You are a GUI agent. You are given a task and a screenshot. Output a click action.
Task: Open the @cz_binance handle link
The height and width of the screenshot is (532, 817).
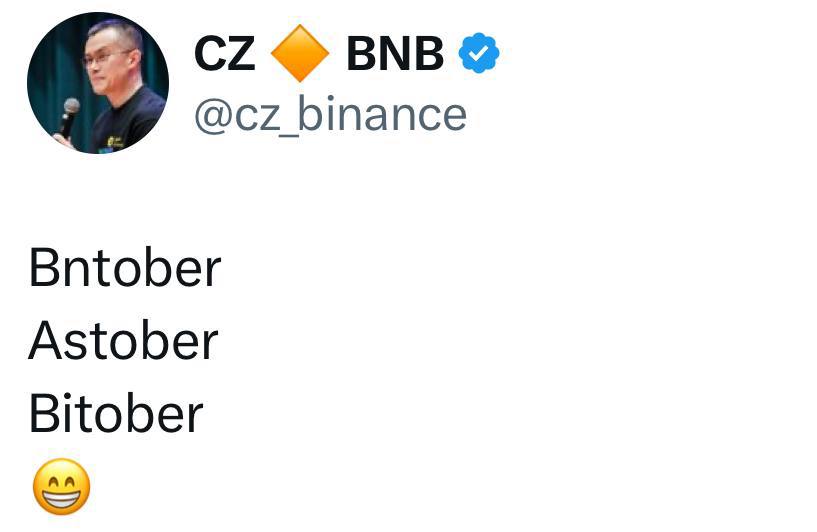coord(330,115)
